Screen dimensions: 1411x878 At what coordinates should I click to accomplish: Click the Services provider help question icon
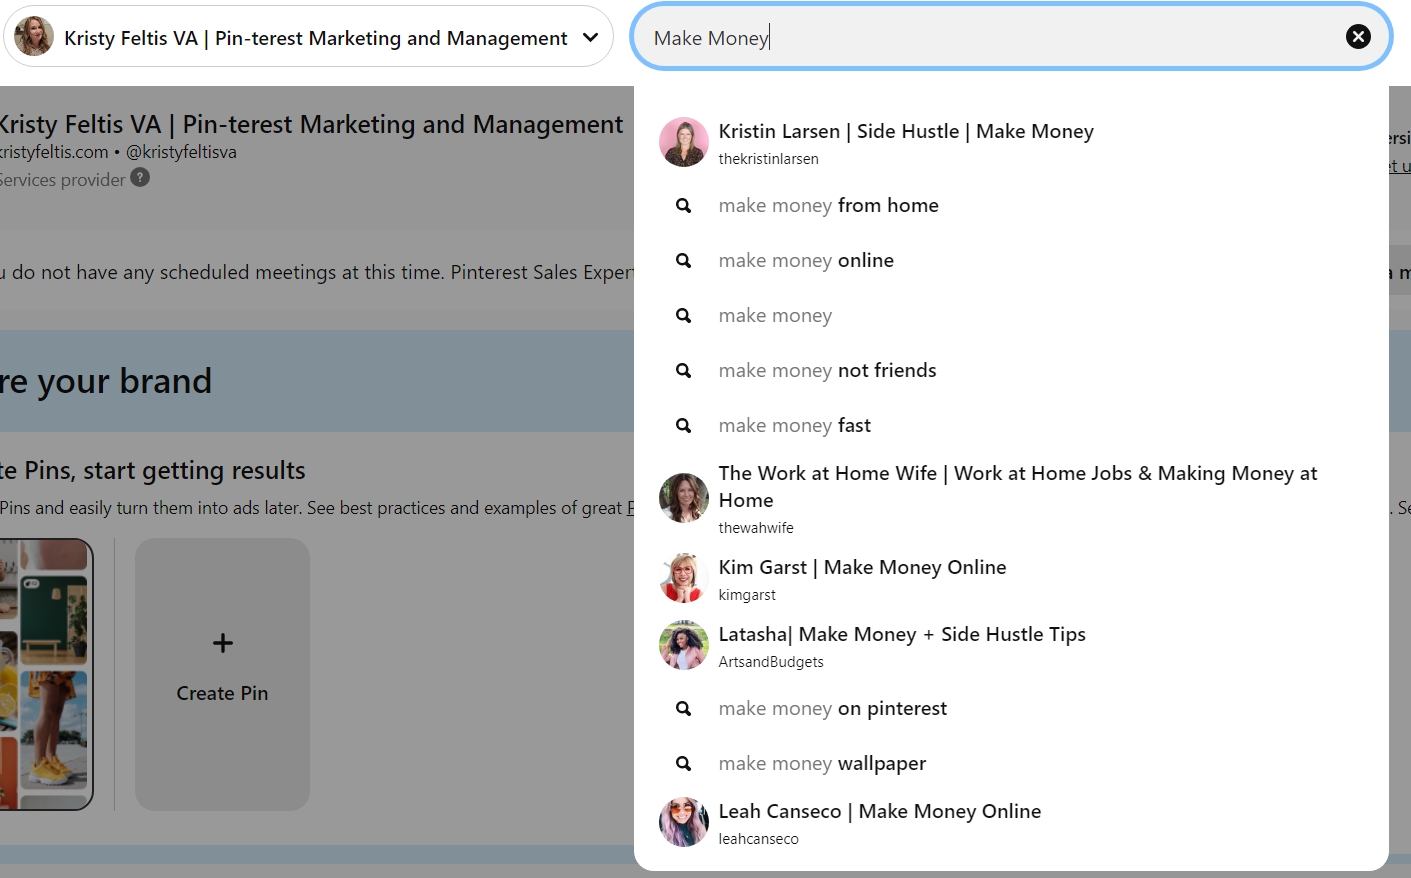pyautogui.click(x=141, y=177)
